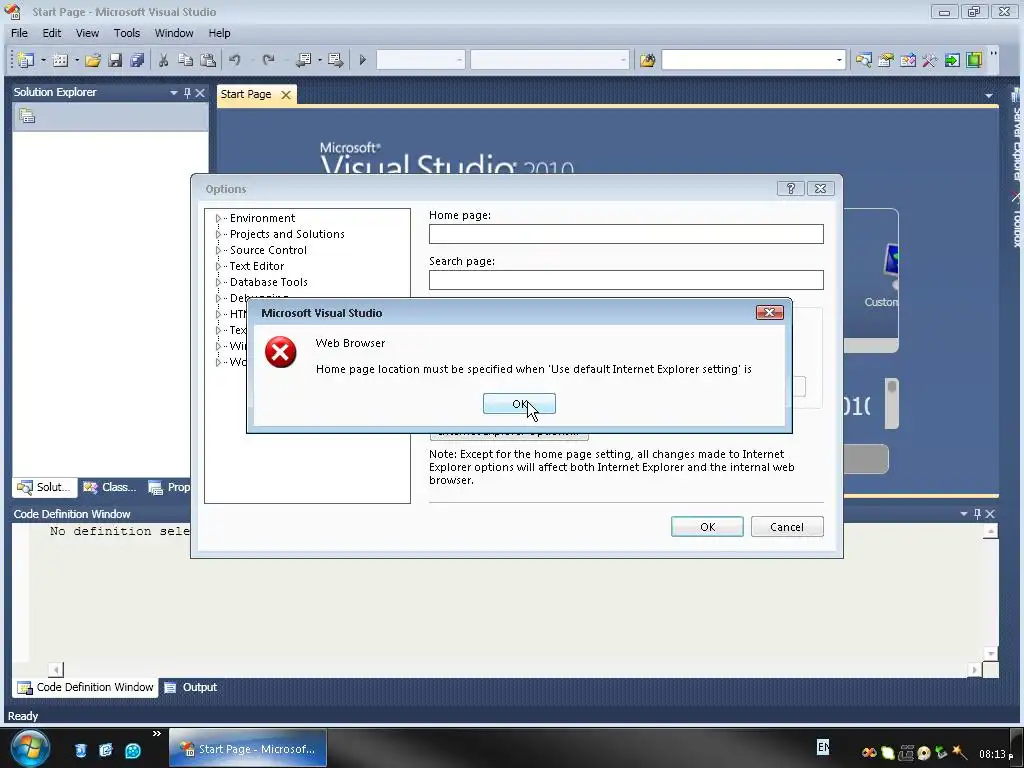Expand the Projects and Solutions node
This screenshot has height=768, width=1024.
coord(218,234)
